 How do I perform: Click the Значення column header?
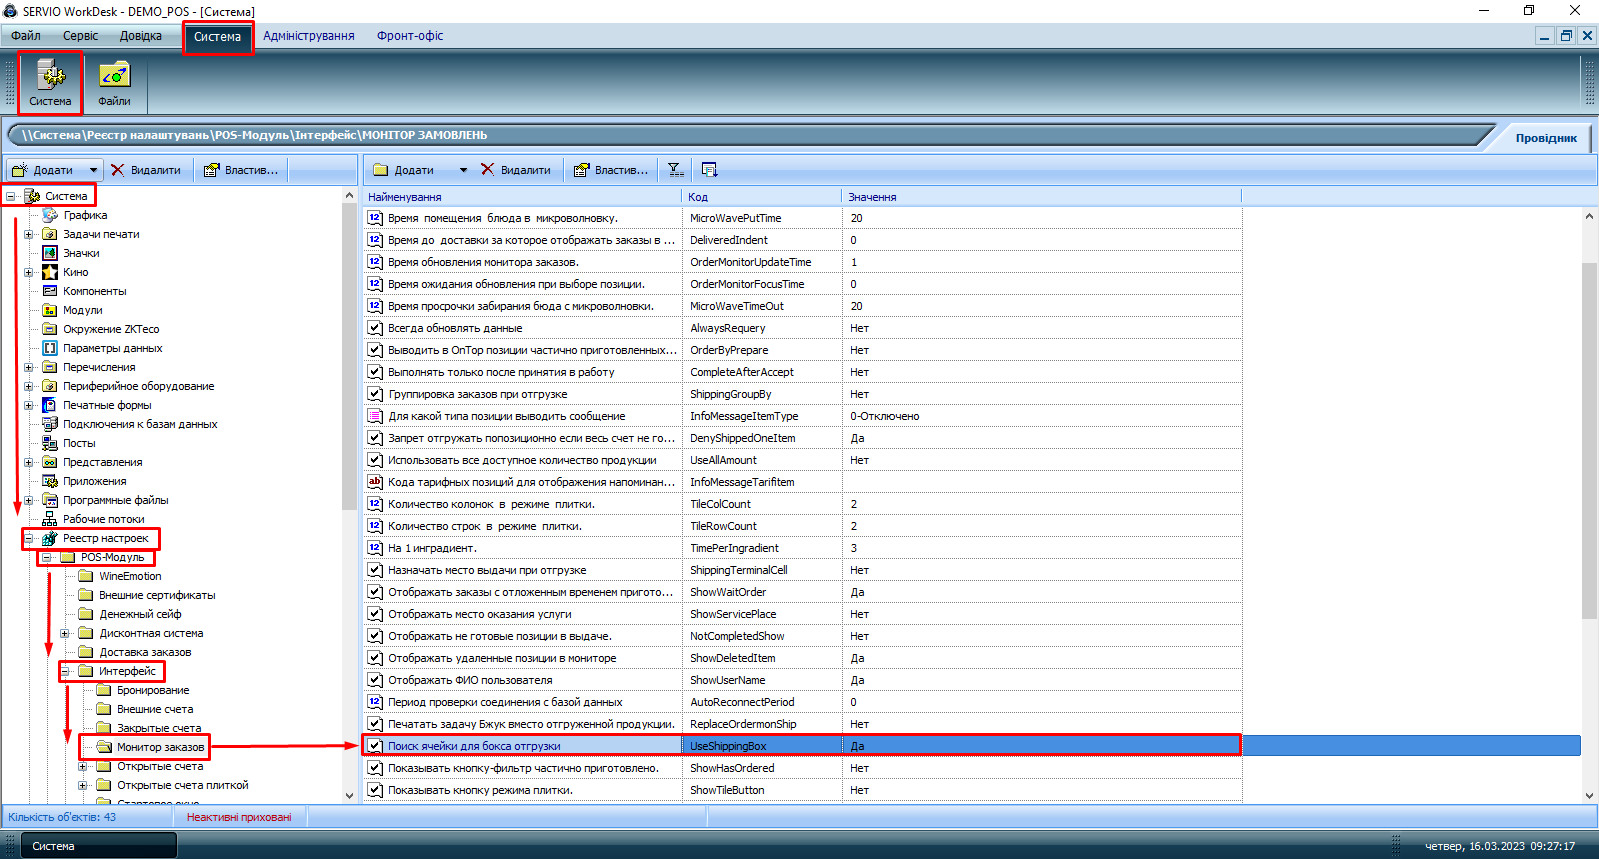(x=872, y=197)
